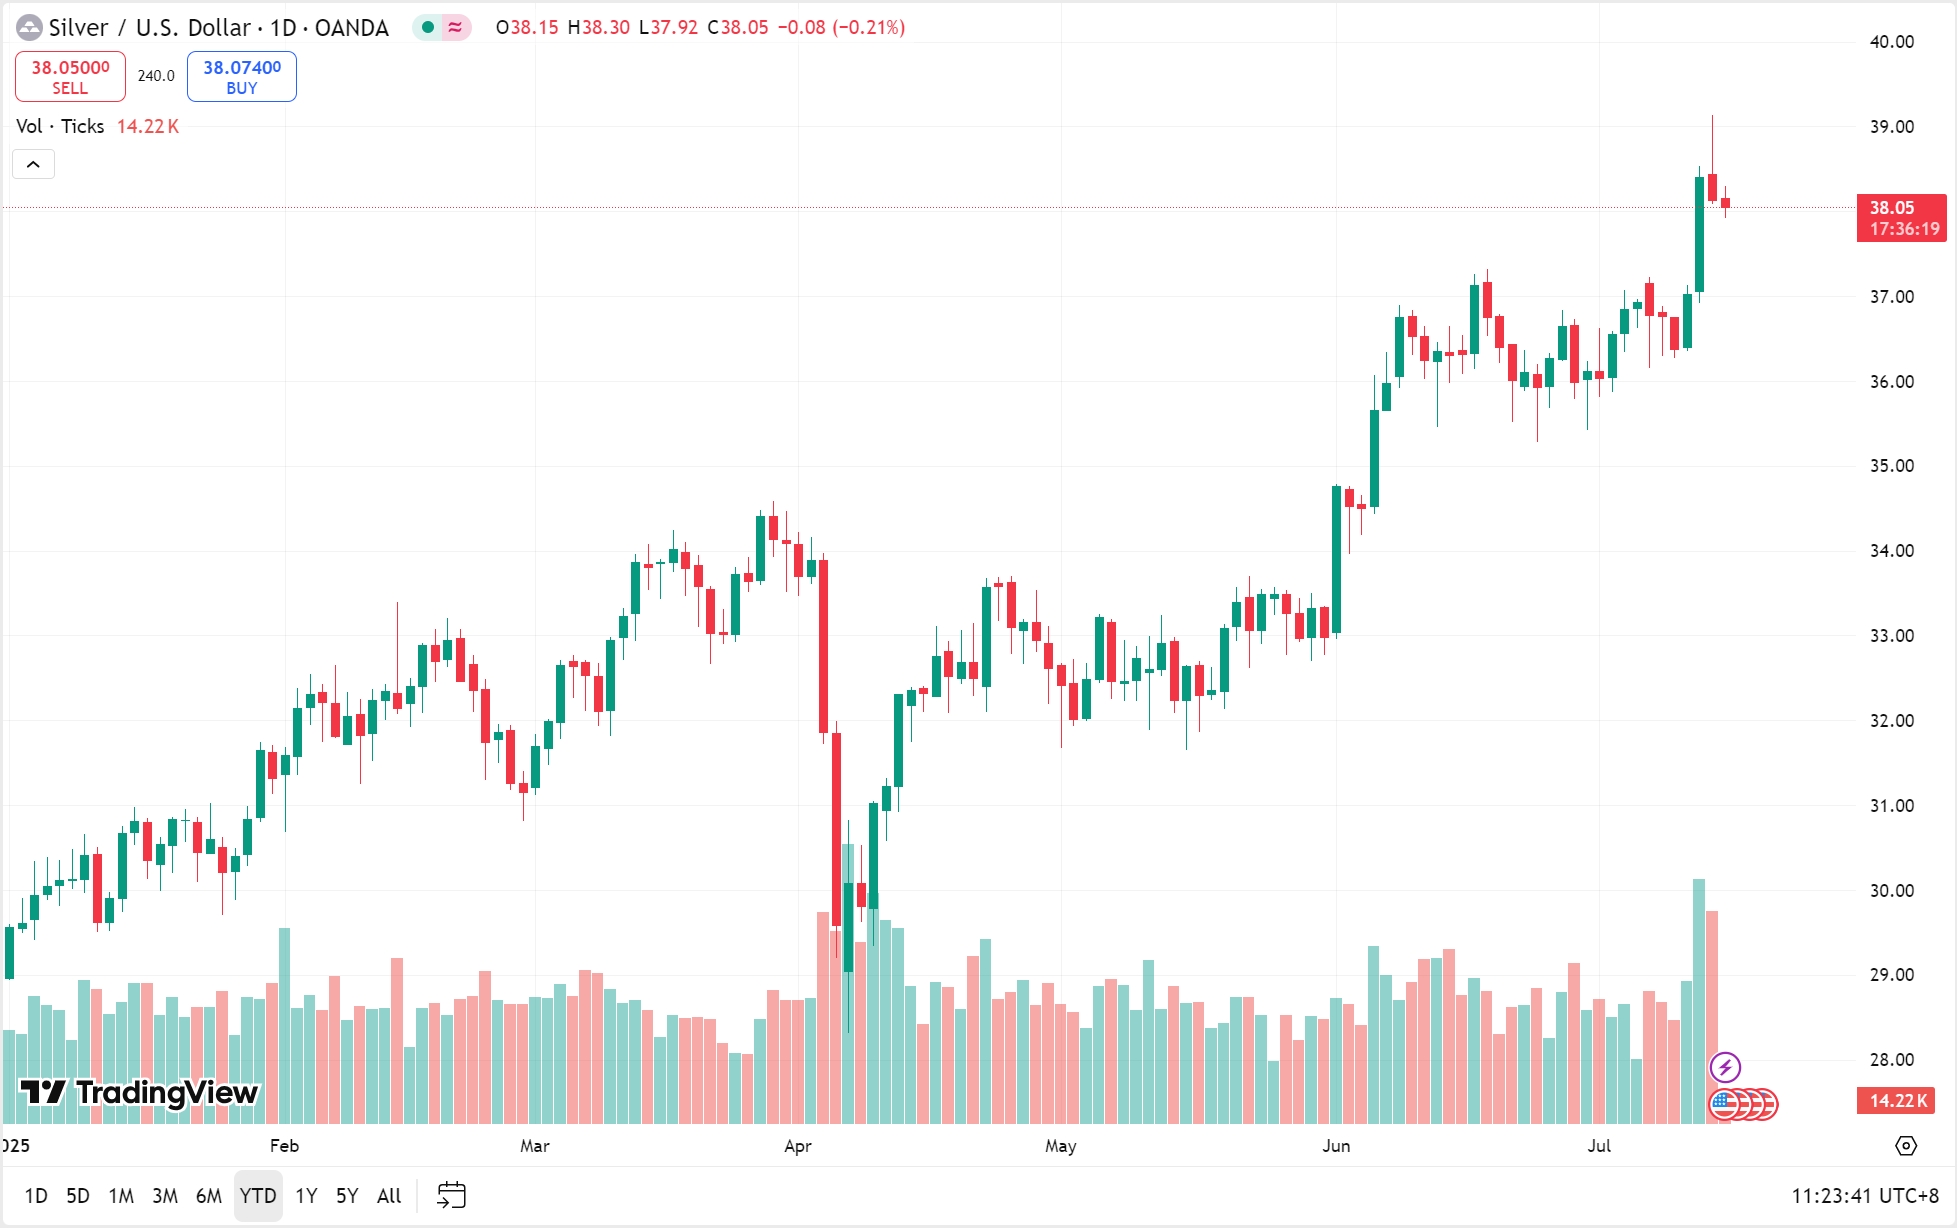The image size is (1957, 1228).
Task: Select the YTD time range tab
Action: point(258,1196)
